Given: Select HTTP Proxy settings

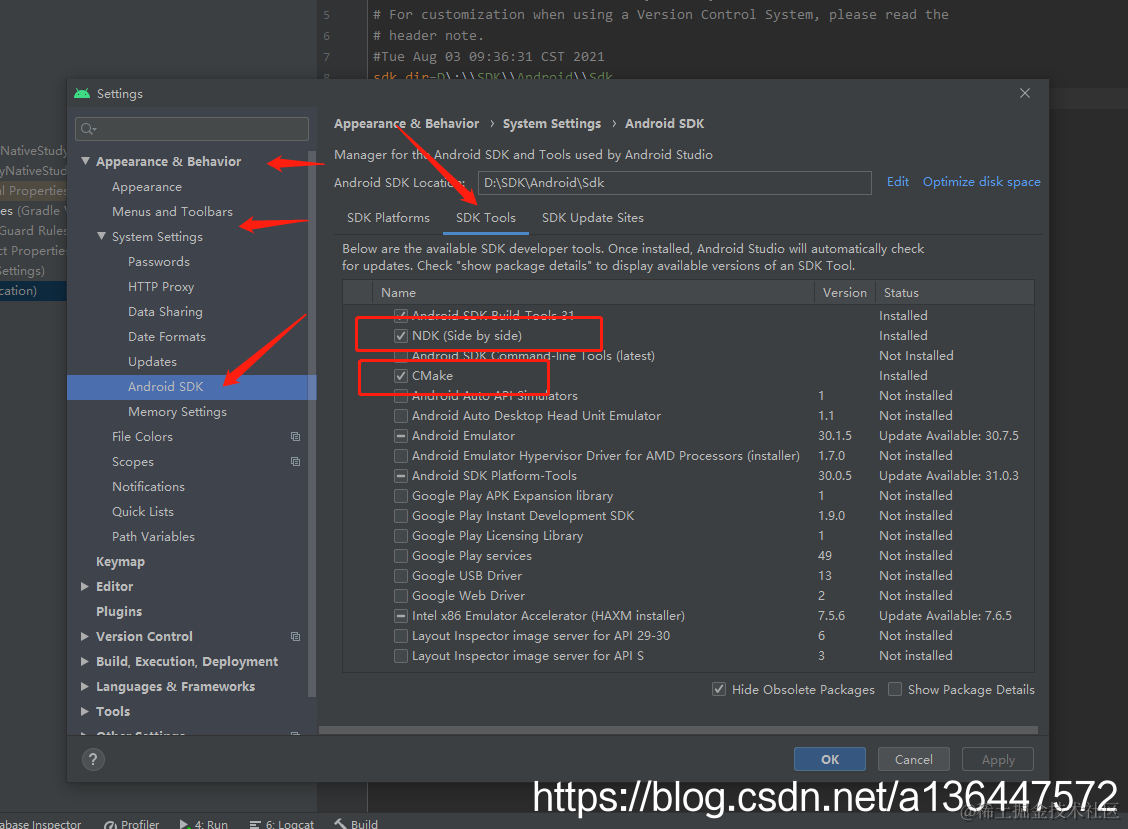Looking at the screenshot, I should point(161,286).
